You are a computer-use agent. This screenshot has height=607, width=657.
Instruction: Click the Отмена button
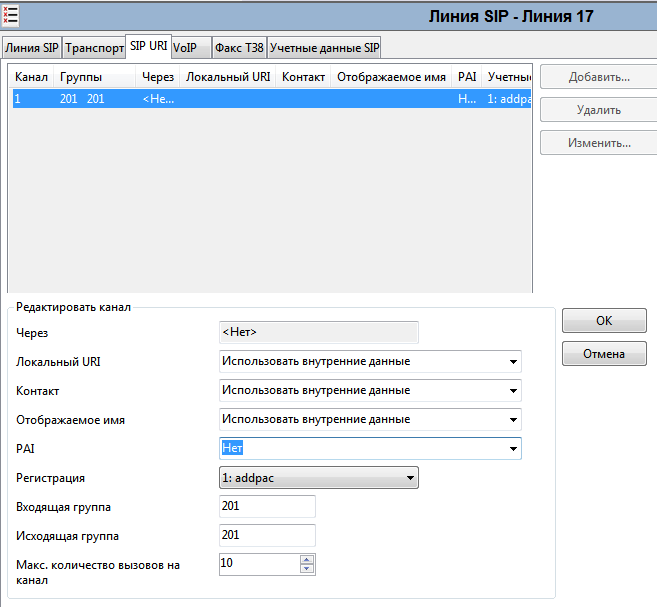(604, 354)
